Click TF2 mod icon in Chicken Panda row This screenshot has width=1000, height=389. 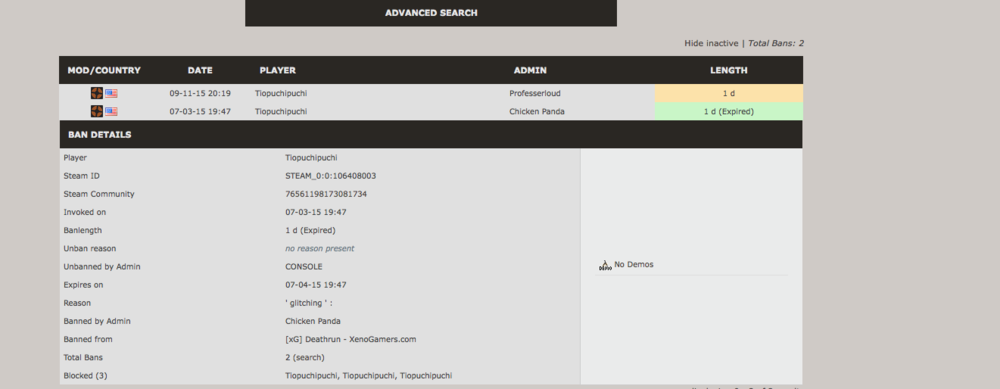(96, 112)
